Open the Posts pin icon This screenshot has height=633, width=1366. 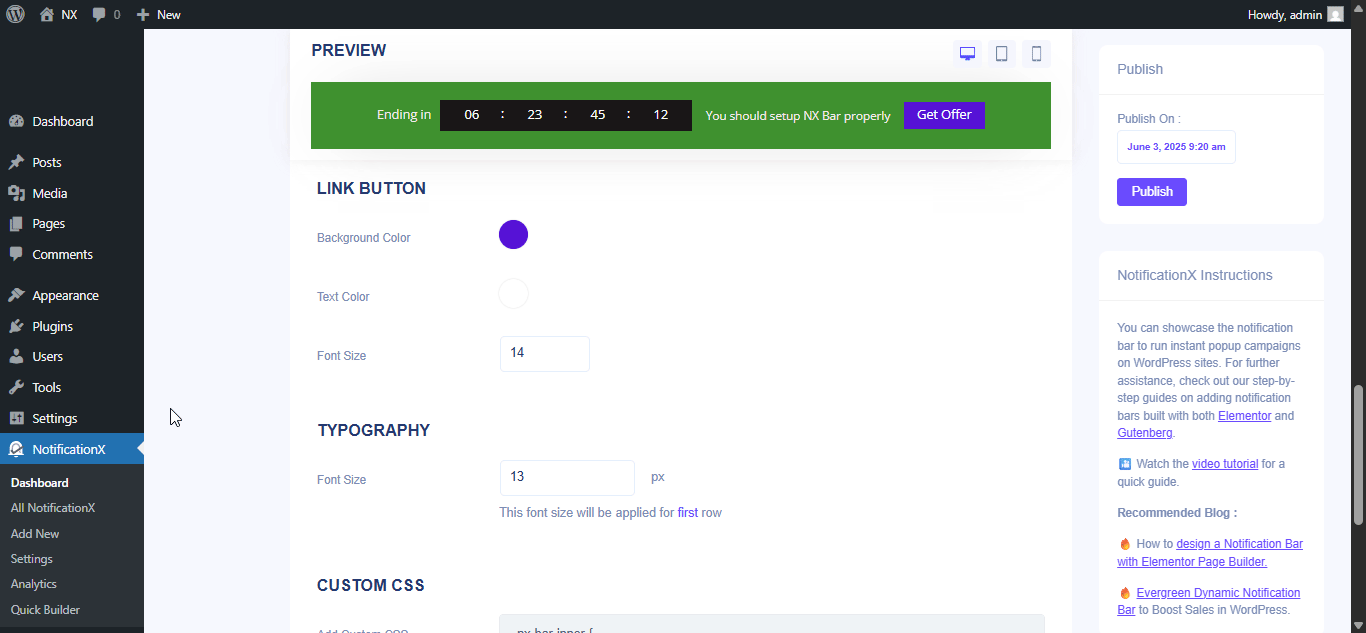click(16, 162)
